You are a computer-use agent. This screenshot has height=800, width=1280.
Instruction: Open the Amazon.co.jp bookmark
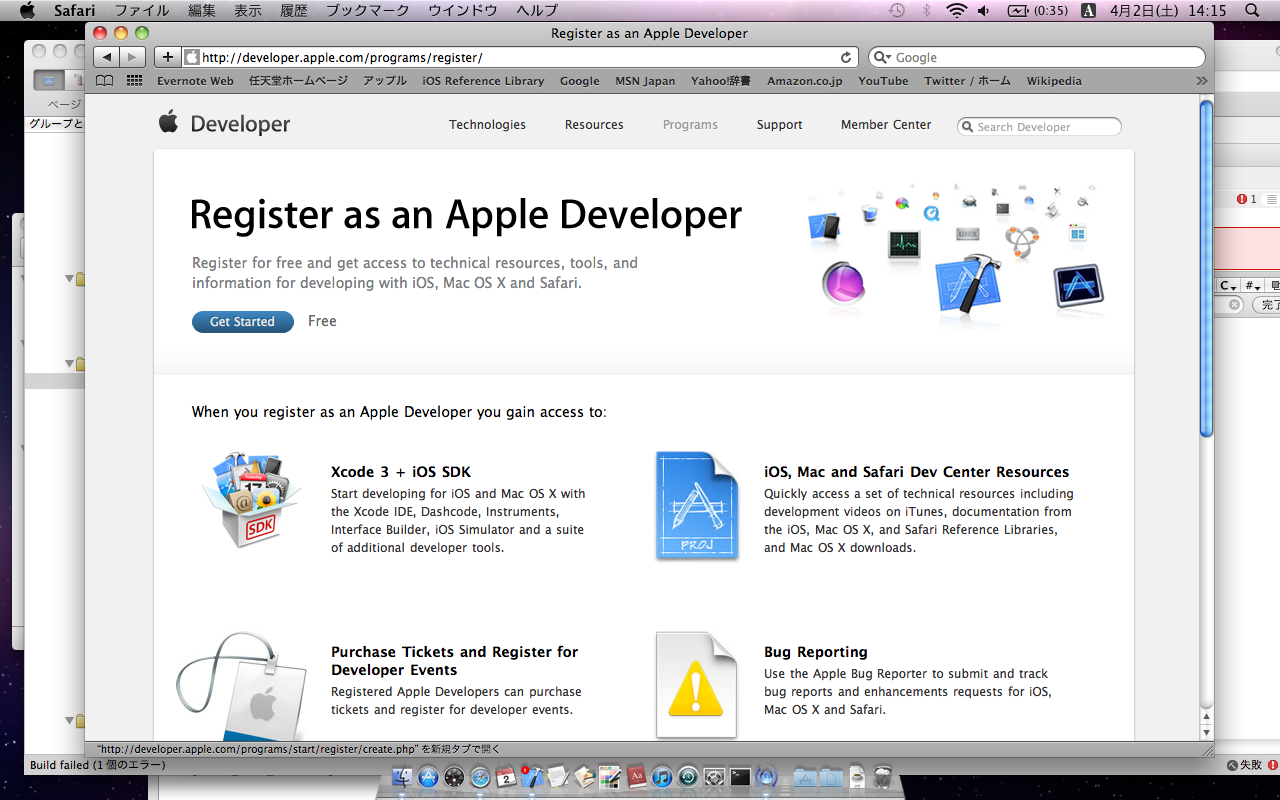[x=804, y=81]
